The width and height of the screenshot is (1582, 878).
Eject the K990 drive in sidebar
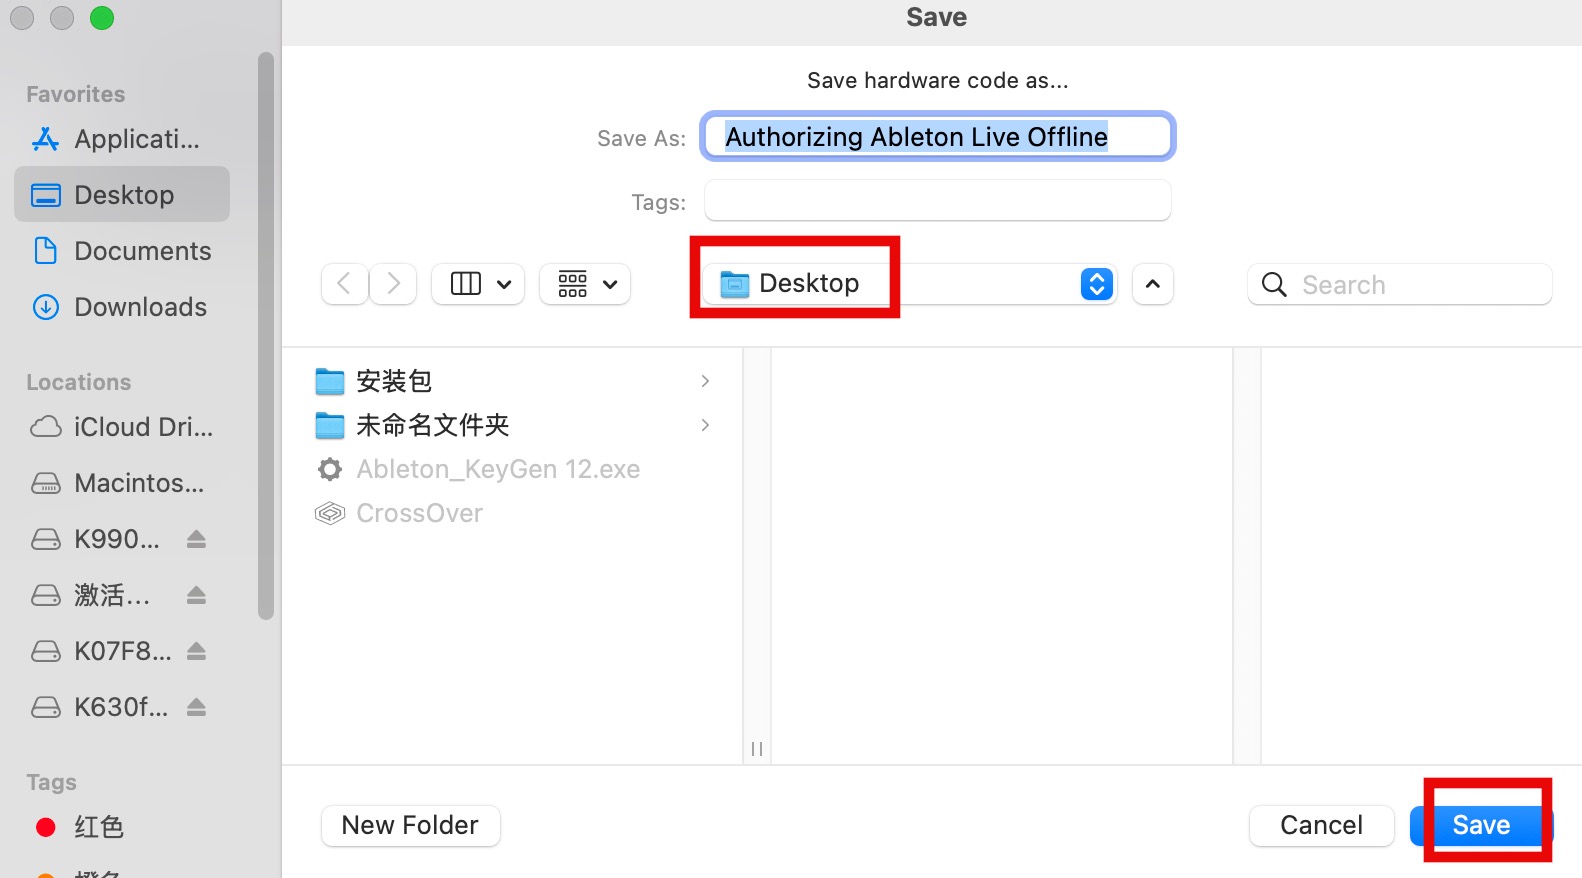click(x=196, y=540)
